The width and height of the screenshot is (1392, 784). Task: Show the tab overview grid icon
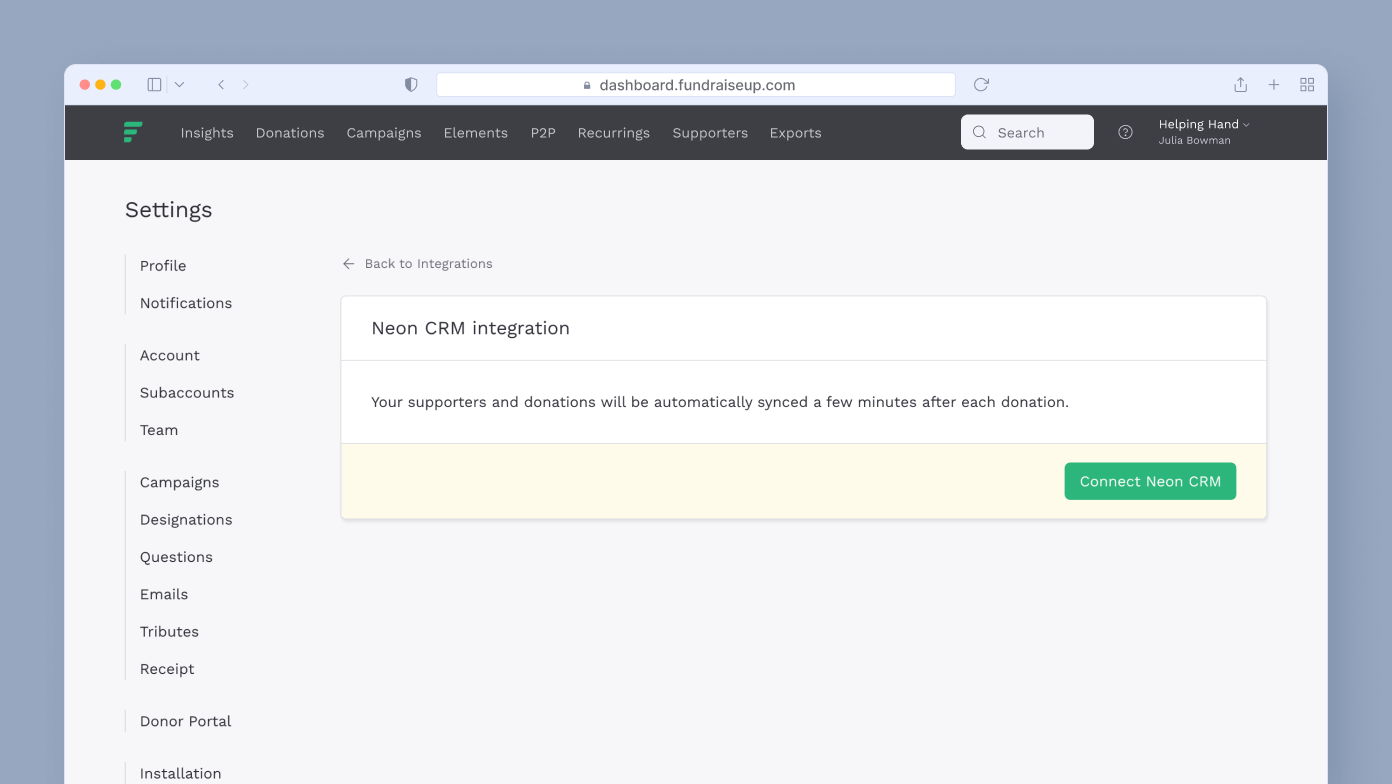click(1307, 85)
